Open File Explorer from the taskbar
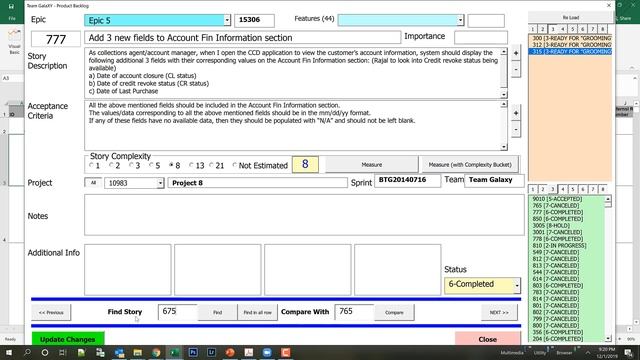 click(x=138, y=353)
